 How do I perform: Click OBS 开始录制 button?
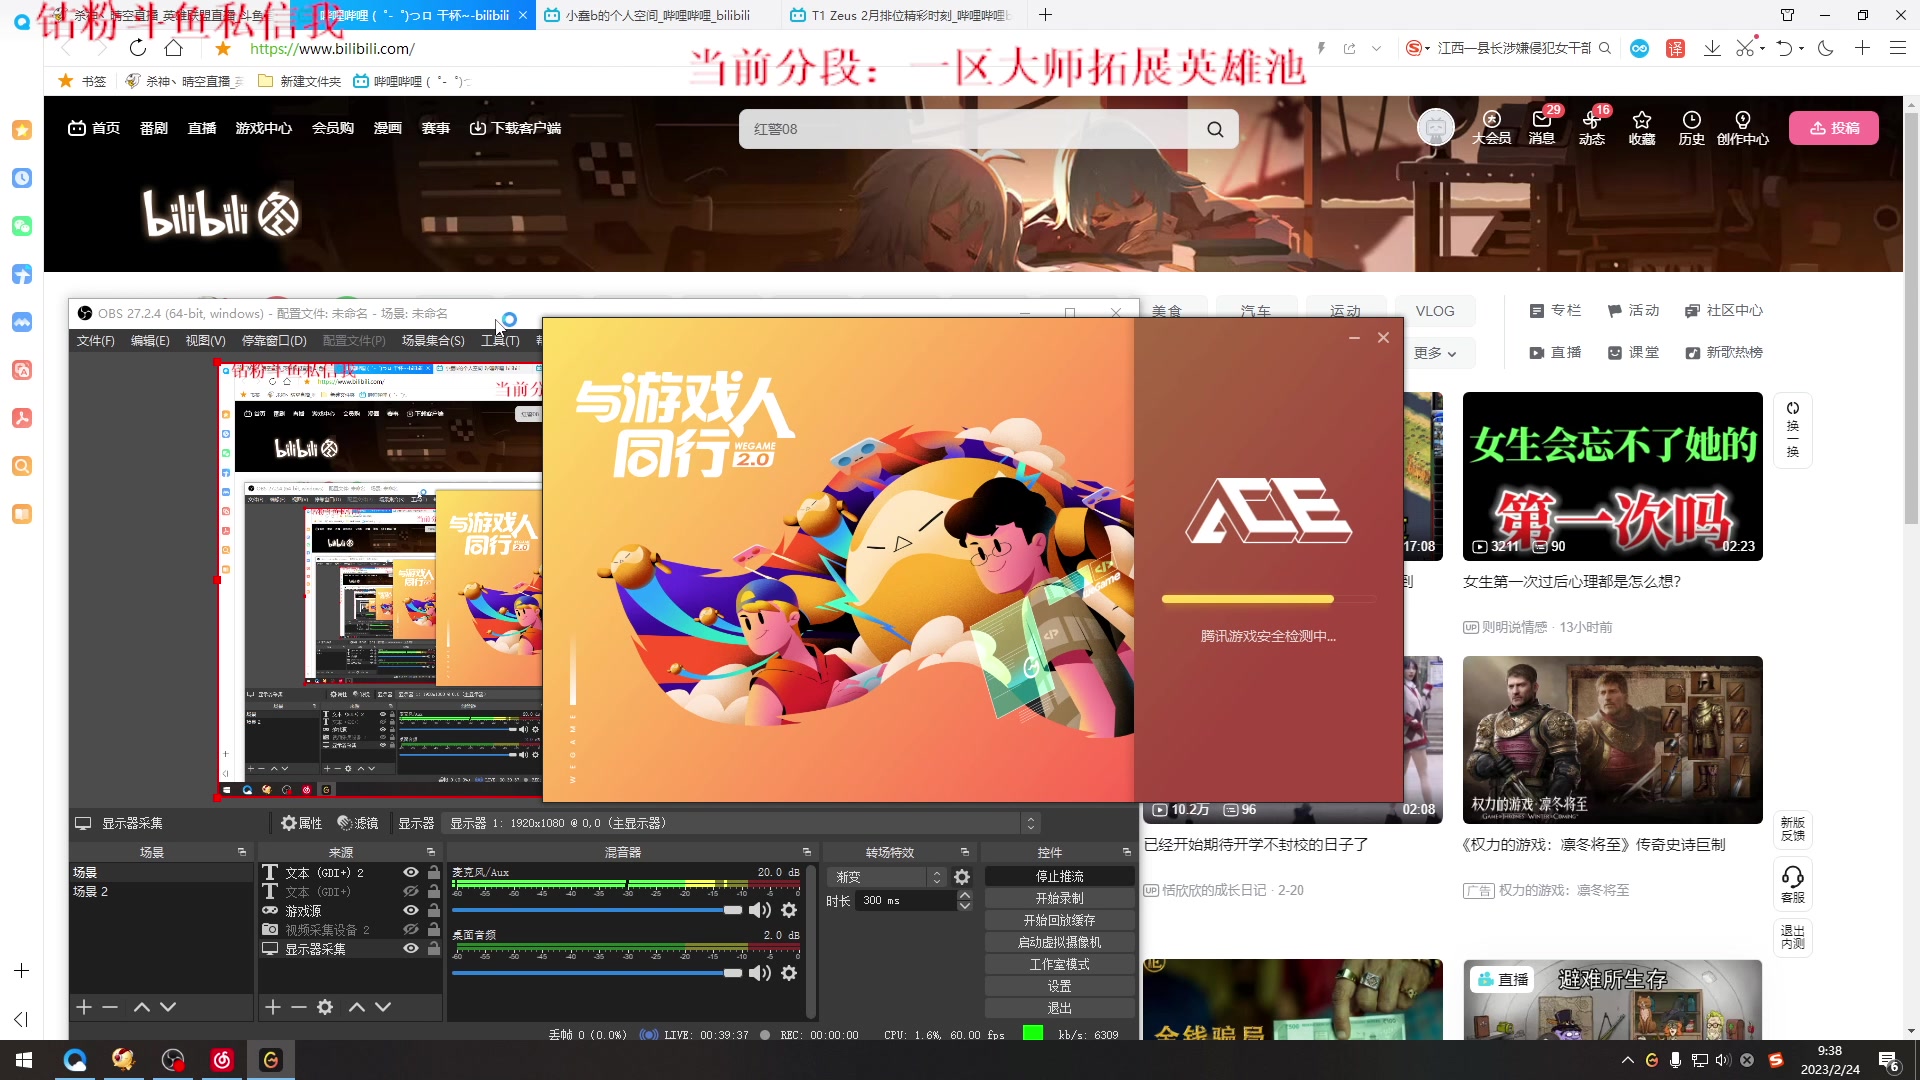[1059, 898]
